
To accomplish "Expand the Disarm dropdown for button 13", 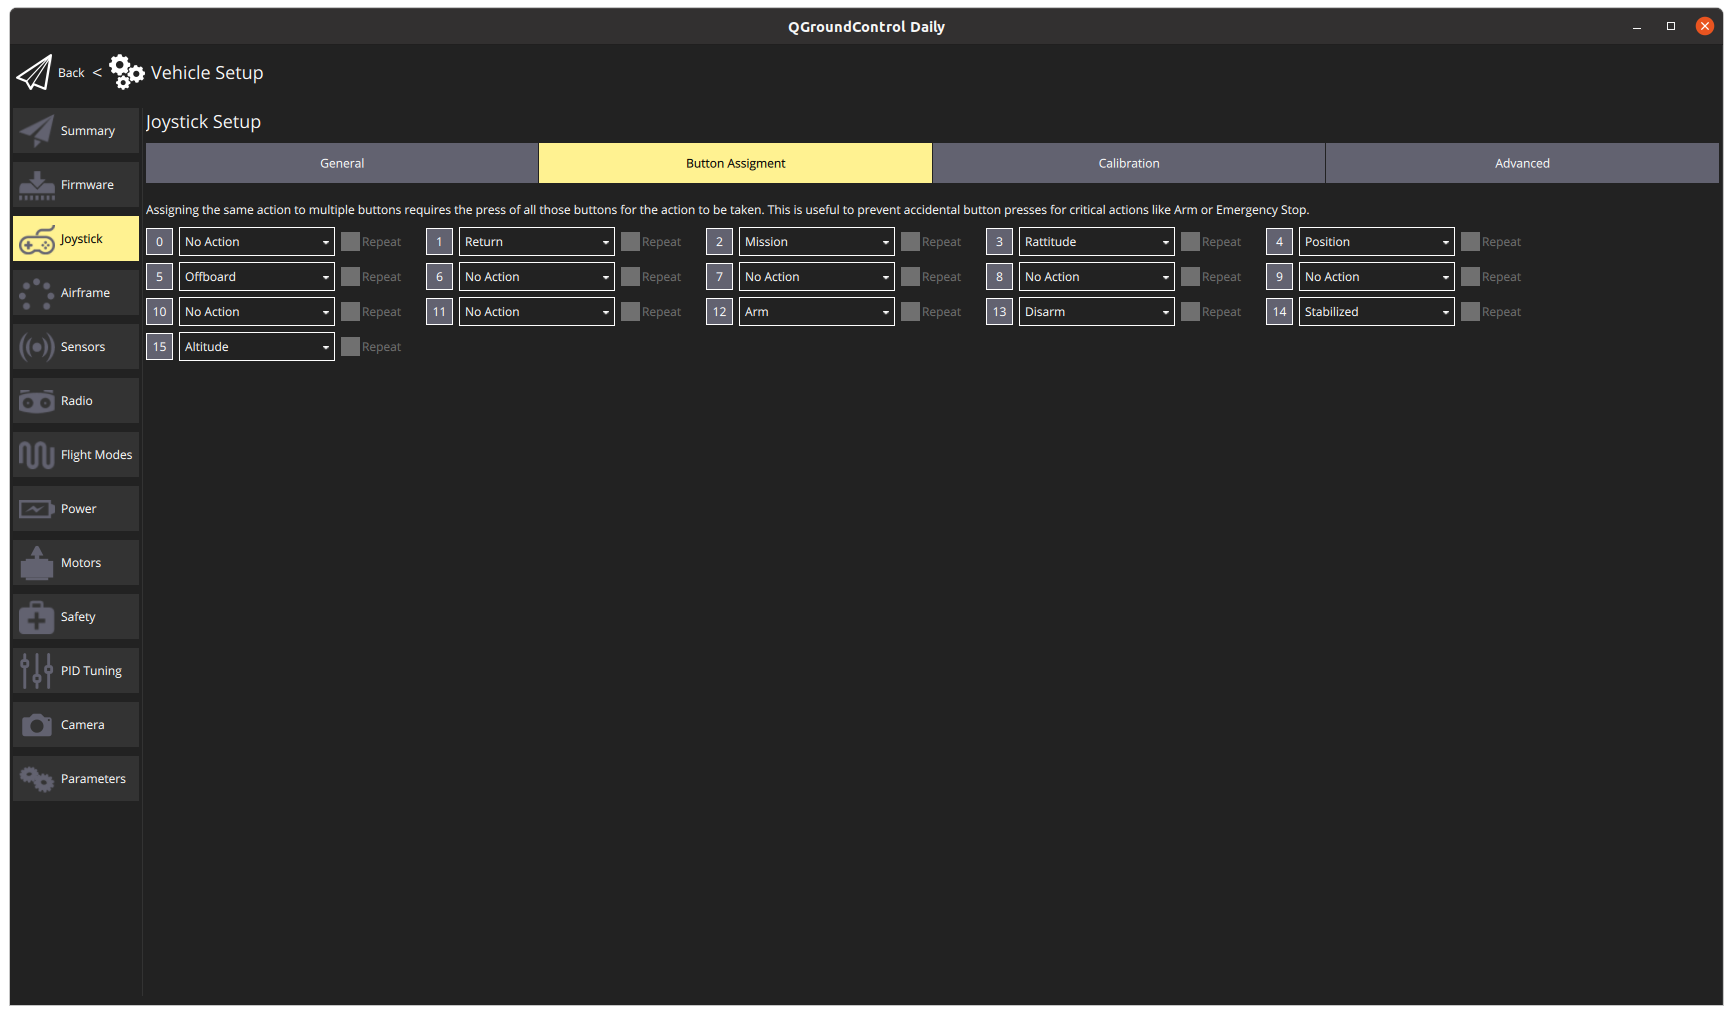I will pyautogui.click(x=1097, y=312).
